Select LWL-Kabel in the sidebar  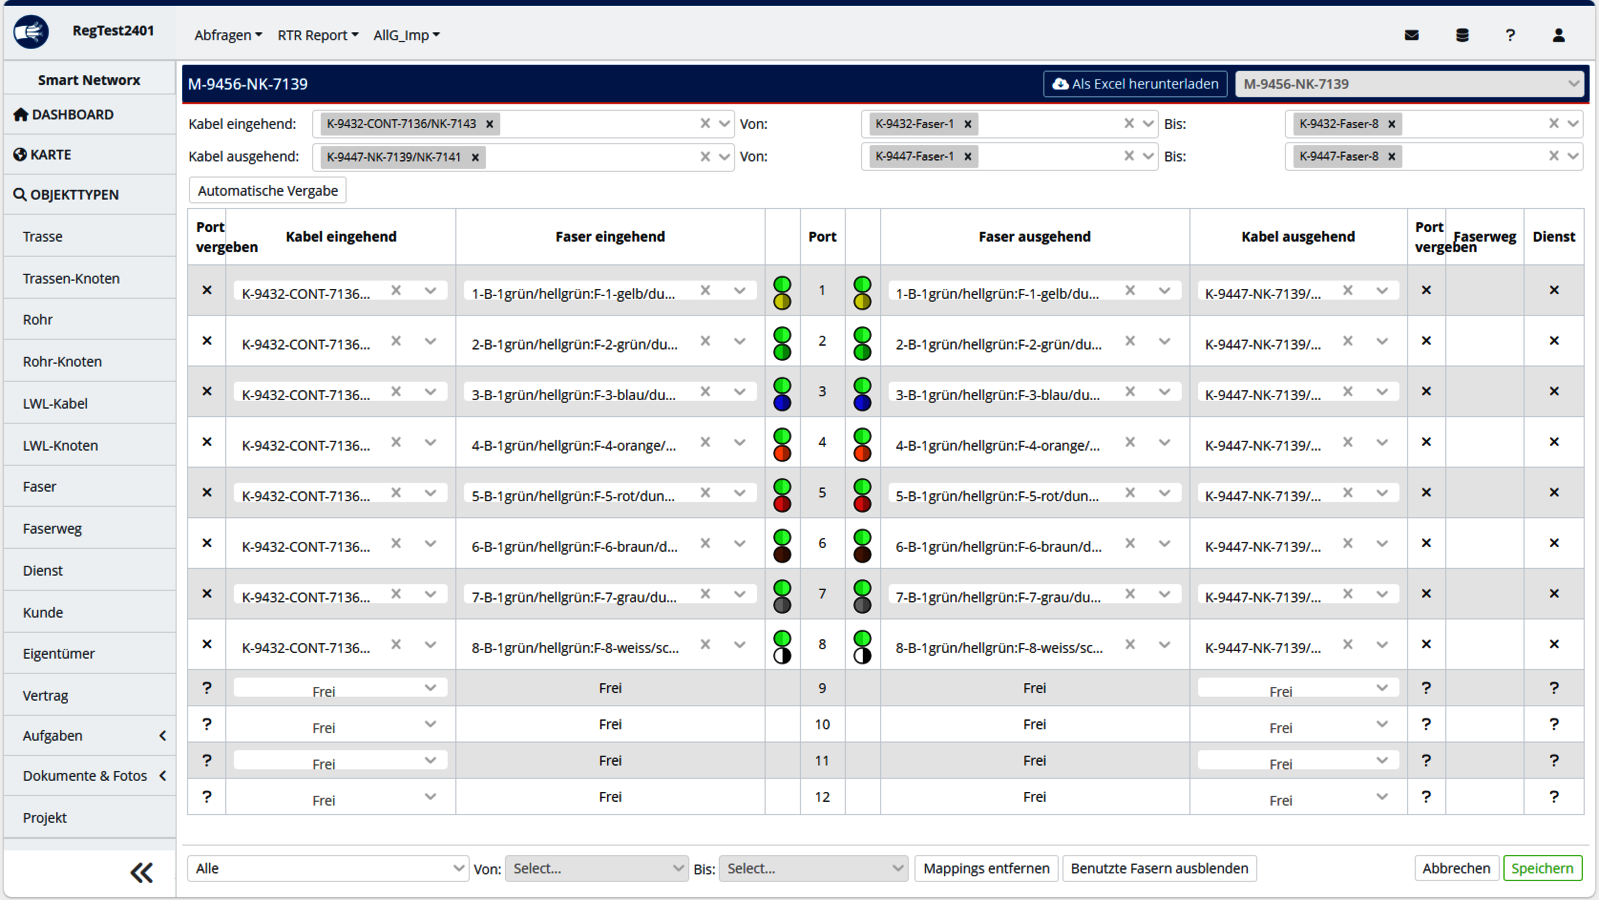[x=56, y=404]
